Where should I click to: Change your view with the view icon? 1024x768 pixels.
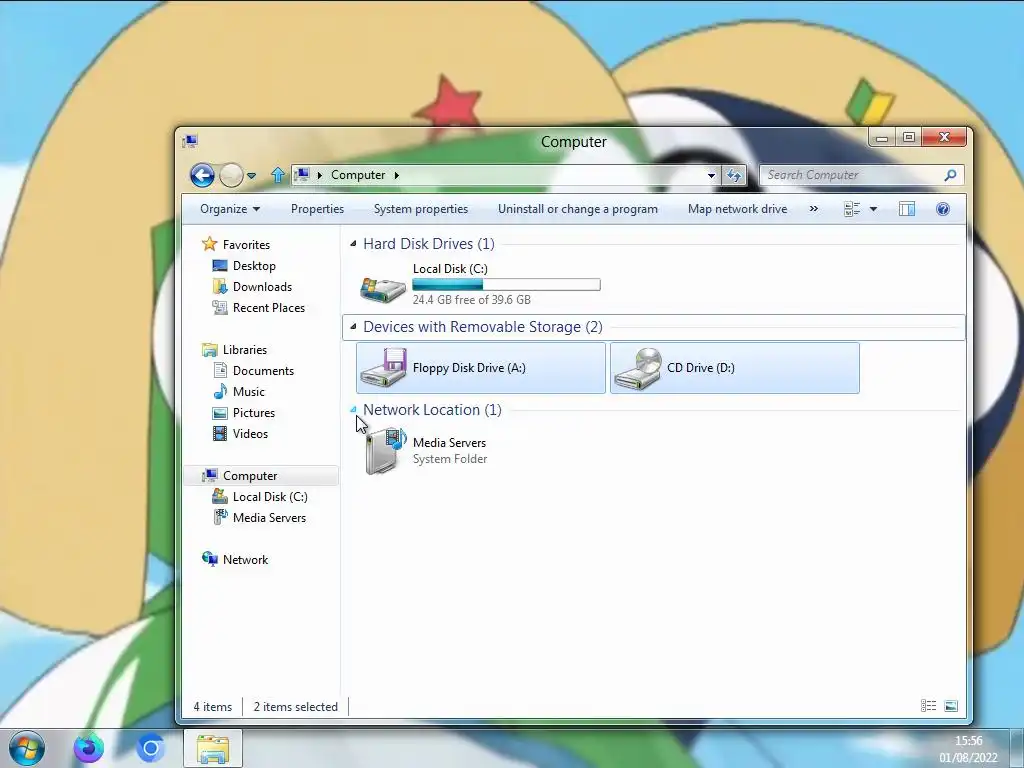click(852, 209)
